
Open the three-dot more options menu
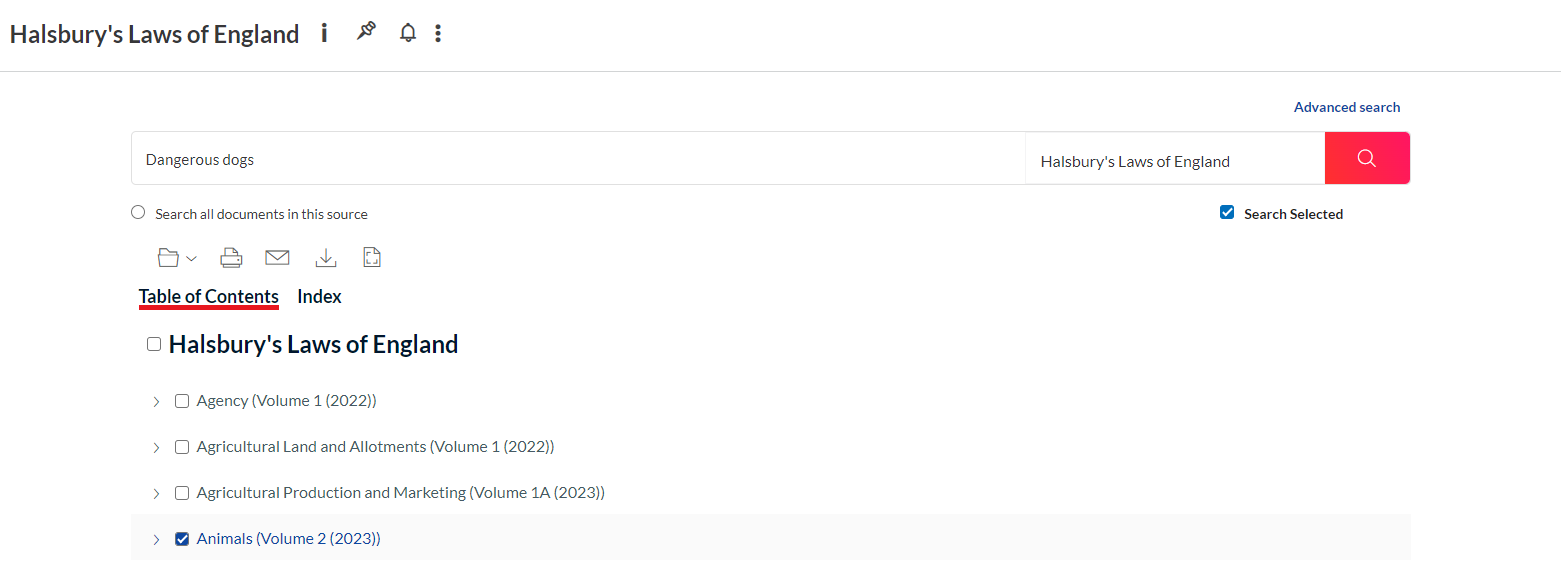pyautogui.click(x=438, y=33)
